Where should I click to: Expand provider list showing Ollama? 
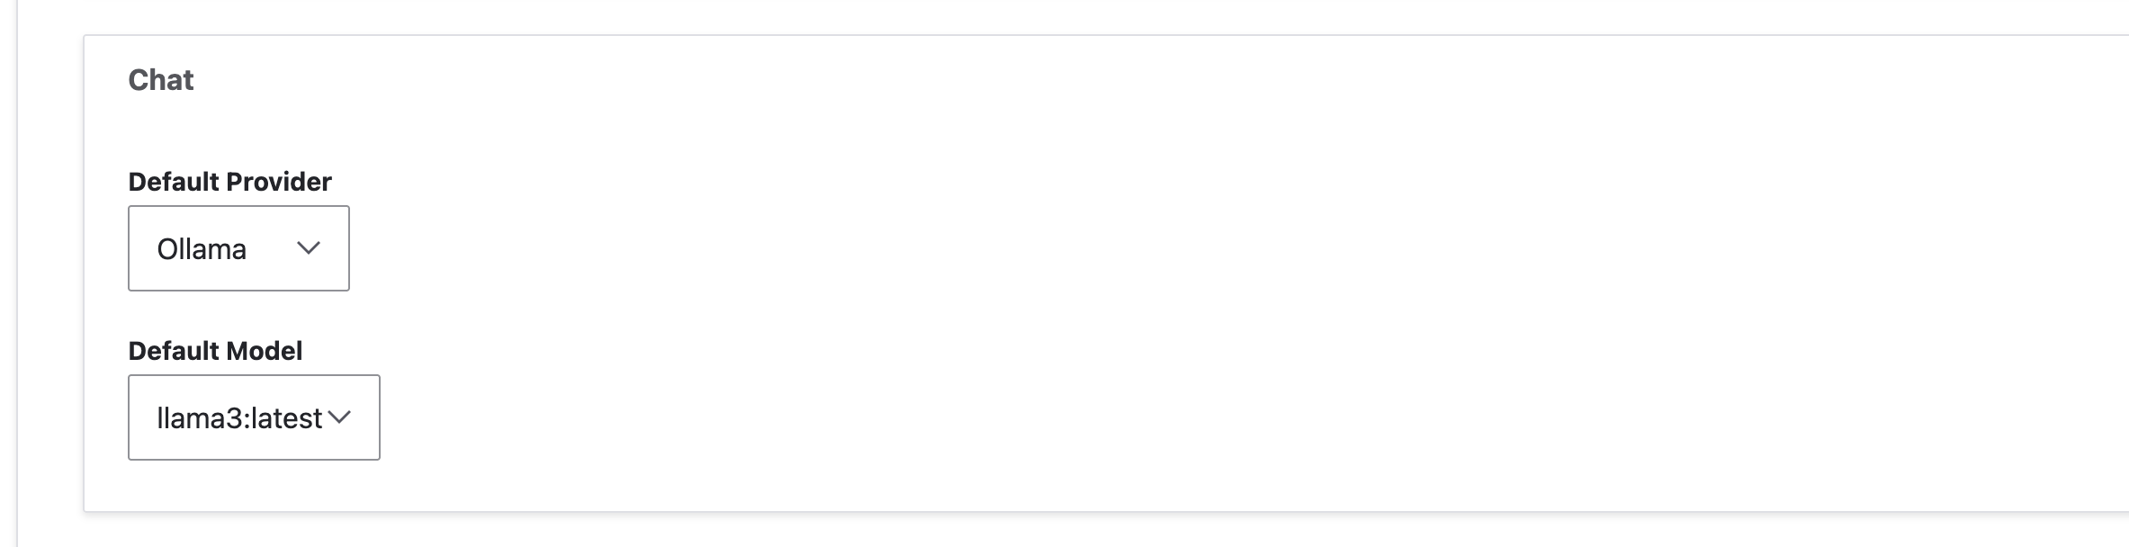(x=238, y=248)
